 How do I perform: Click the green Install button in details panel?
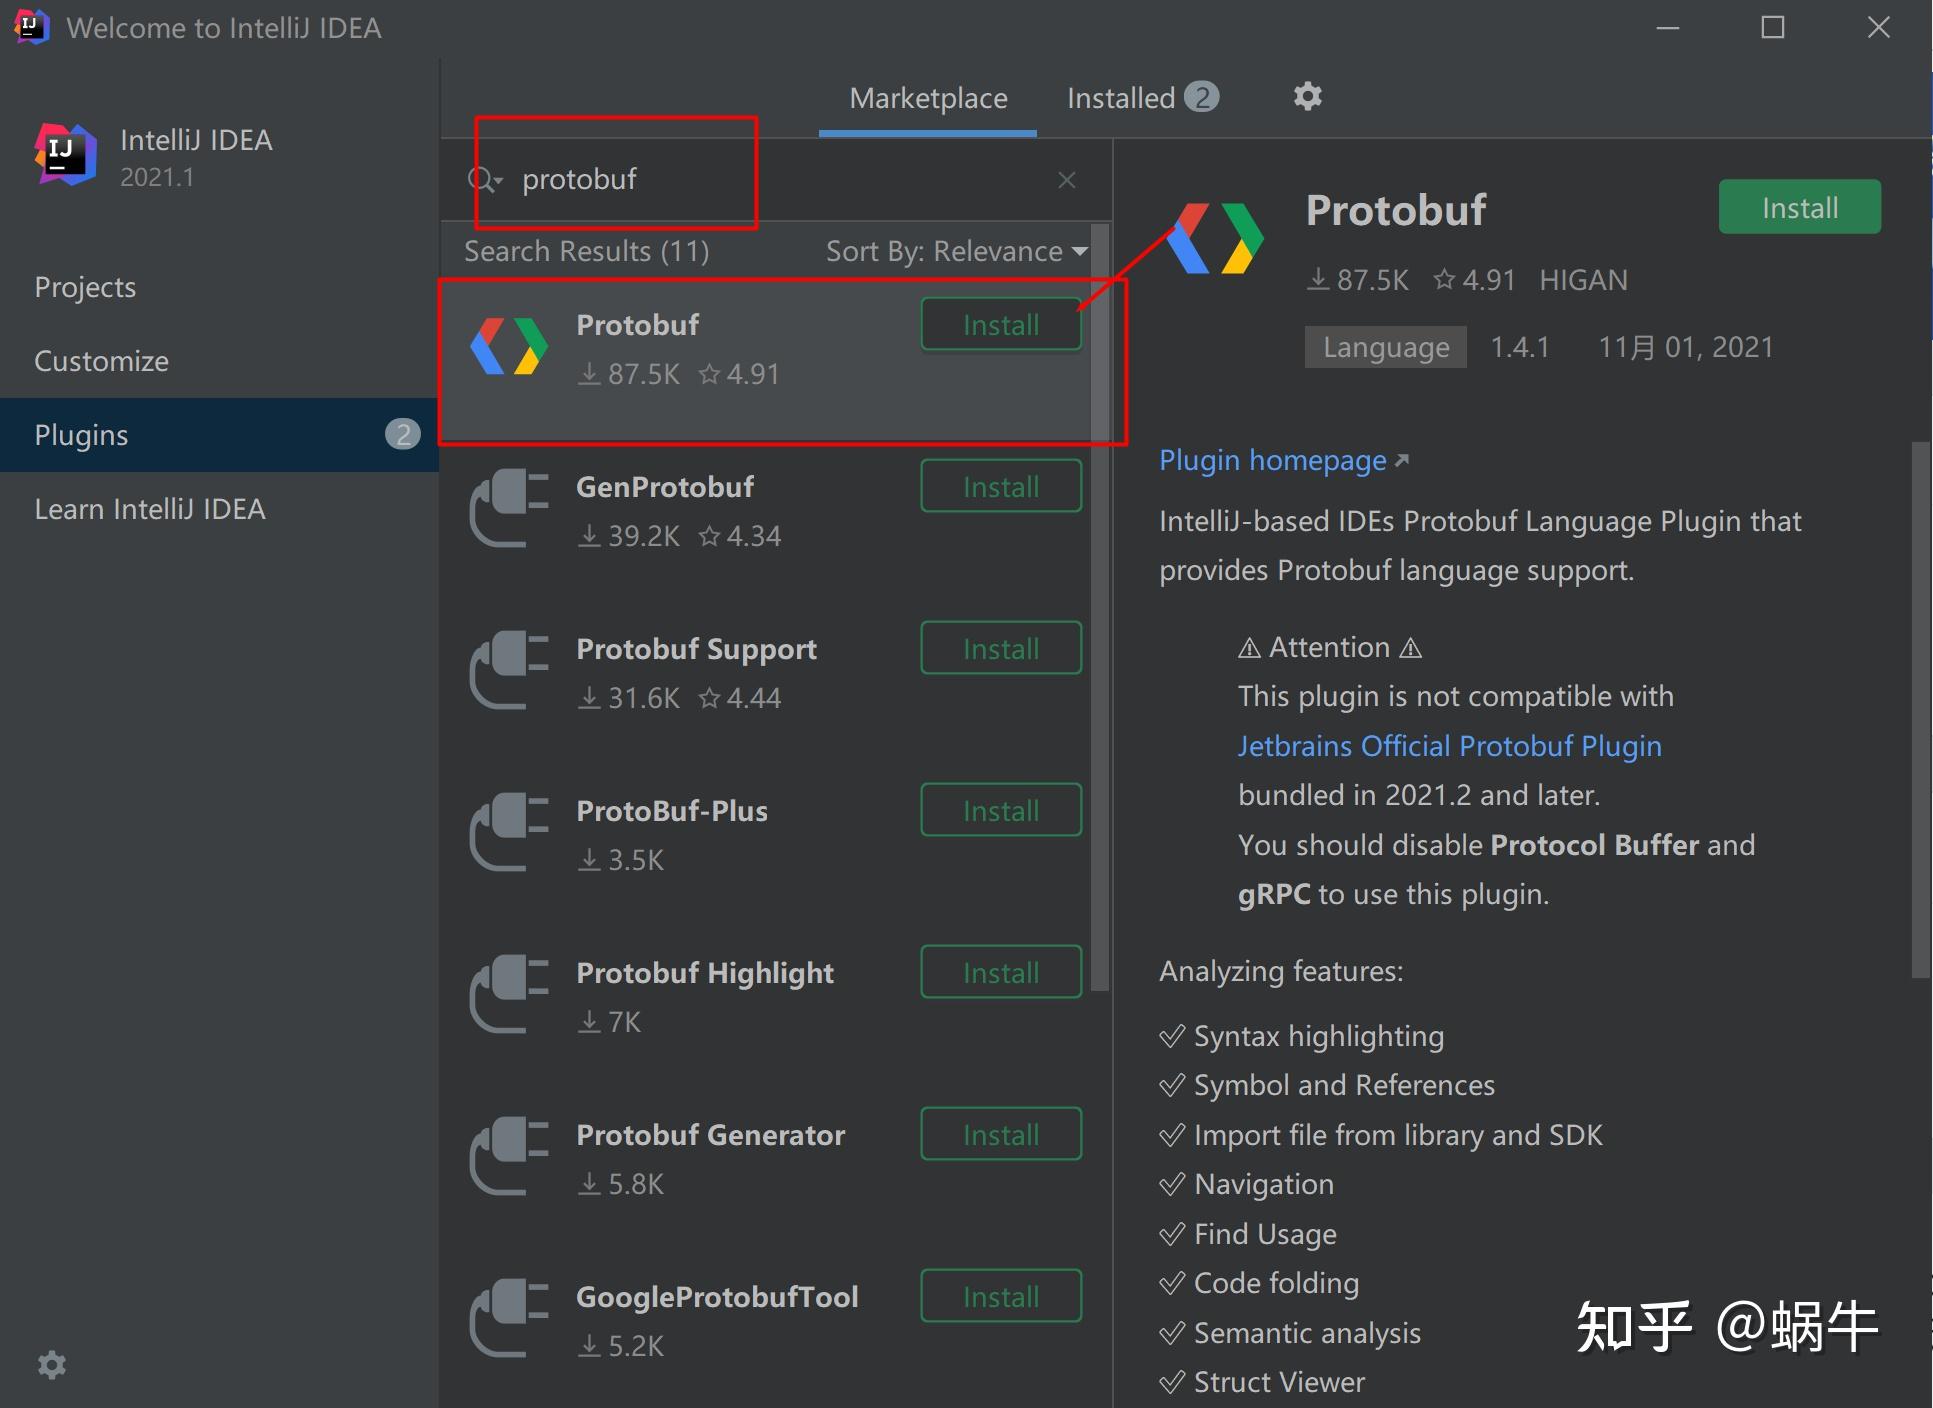pyautogui.click(x=1799, y=207)
